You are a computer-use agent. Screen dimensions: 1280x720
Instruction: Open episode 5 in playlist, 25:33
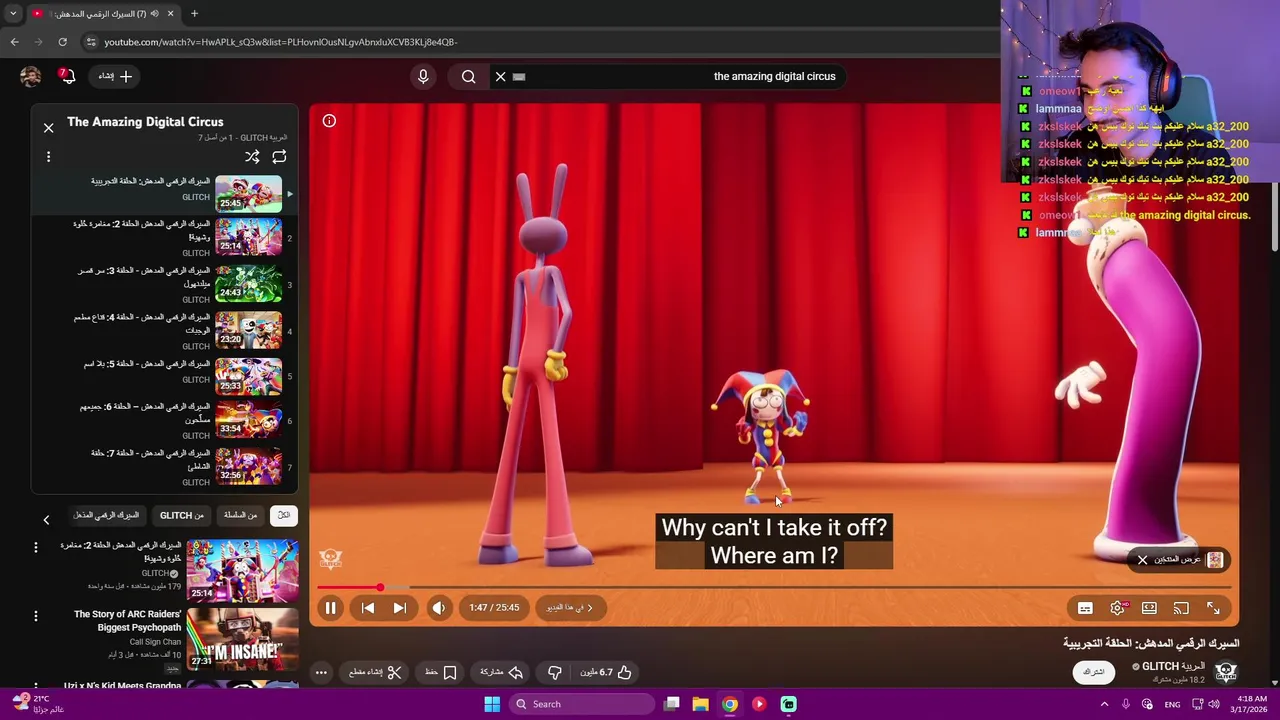248,377
